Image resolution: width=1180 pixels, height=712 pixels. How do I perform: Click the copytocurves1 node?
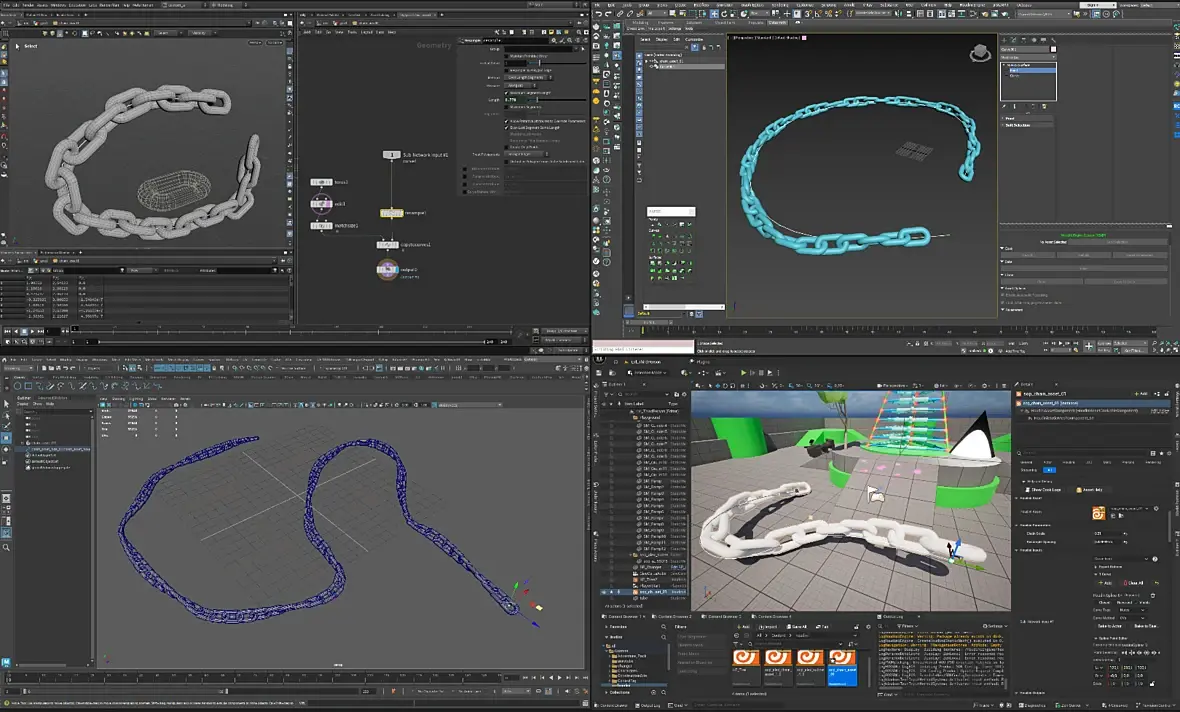[387, 244]
